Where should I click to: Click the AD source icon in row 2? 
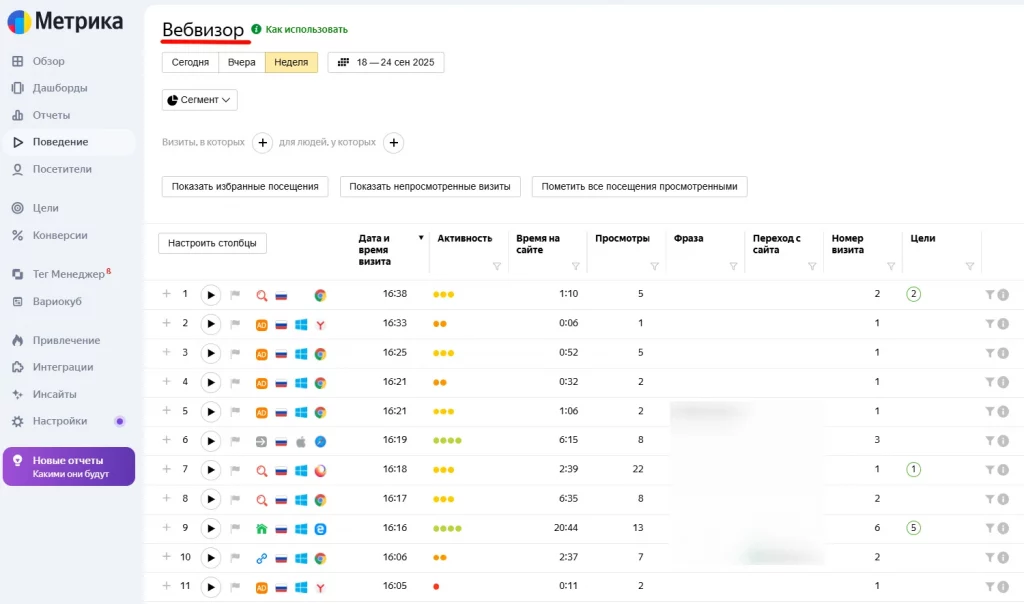click(261, 324)
